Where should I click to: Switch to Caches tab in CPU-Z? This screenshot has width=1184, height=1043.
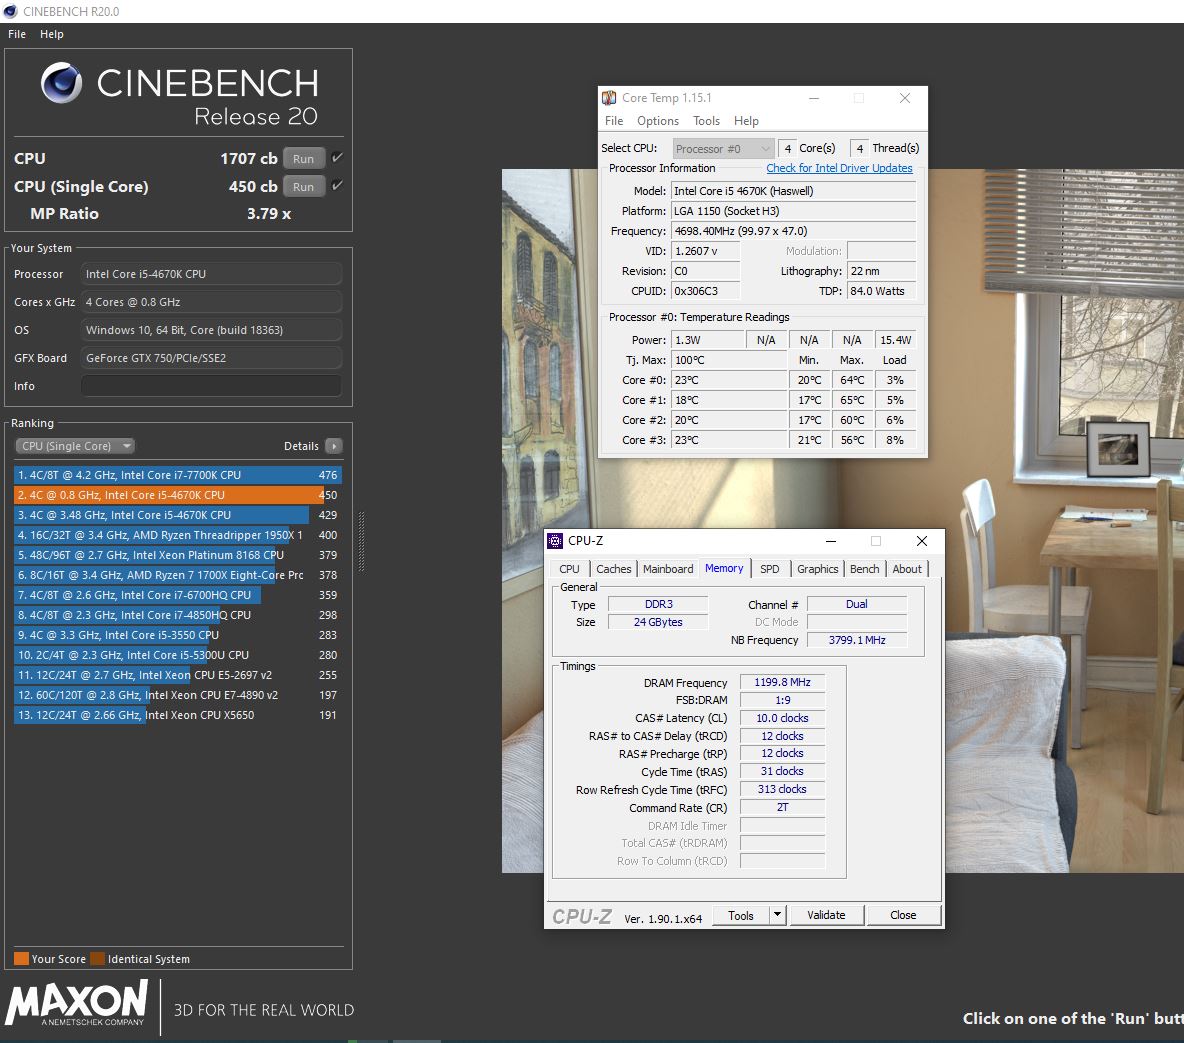613,569
